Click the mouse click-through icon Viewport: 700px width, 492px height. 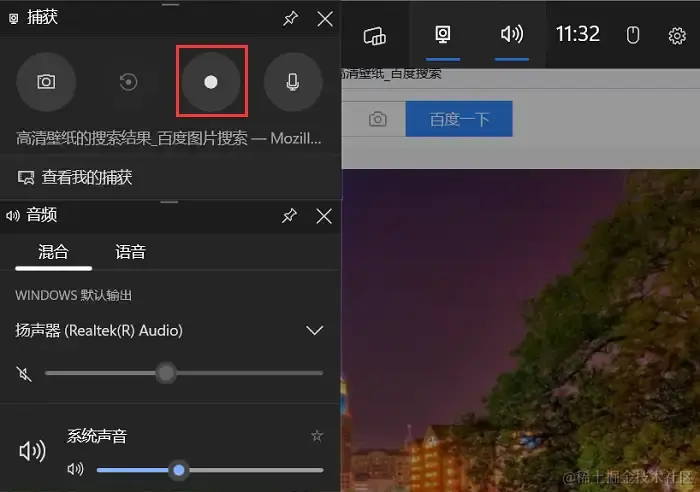(x=633, y=35)
